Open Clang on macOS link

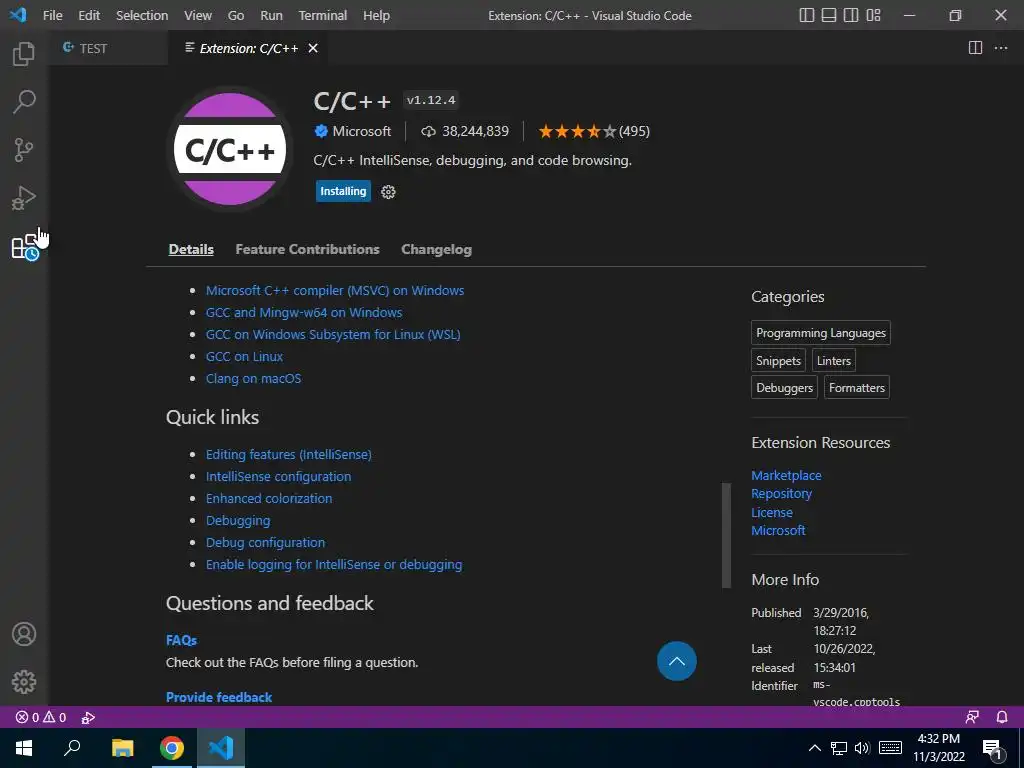click(x=253, y=378)
